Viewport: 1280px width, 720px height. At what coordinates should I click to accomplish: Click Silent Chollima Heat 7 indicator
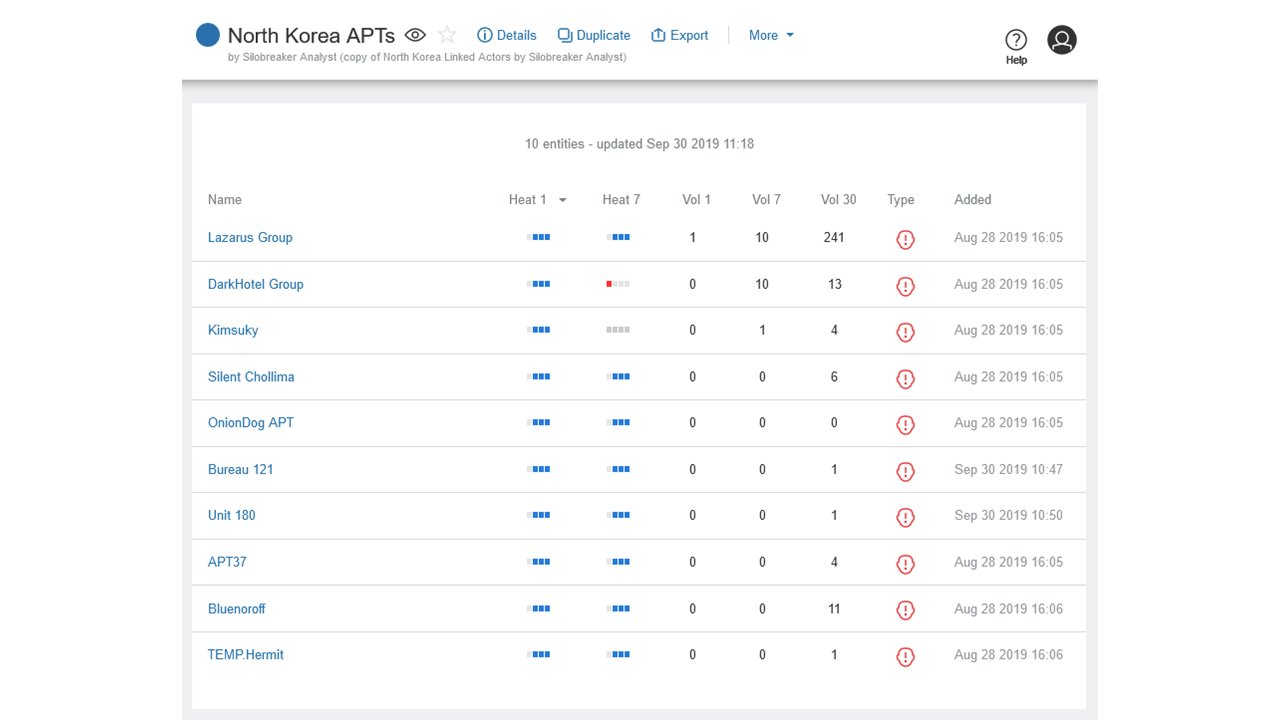click(x=618, y=377)
